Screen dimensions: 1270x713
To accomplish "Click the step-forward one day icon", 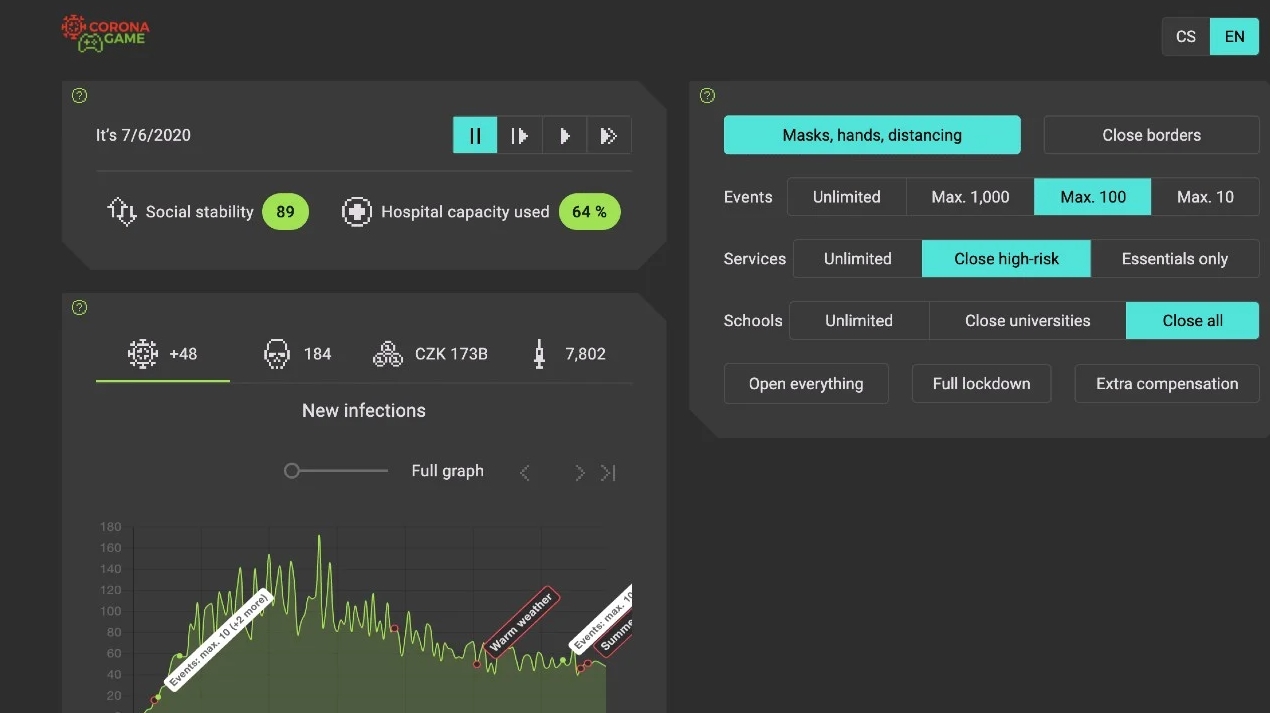I will [520, 136].
